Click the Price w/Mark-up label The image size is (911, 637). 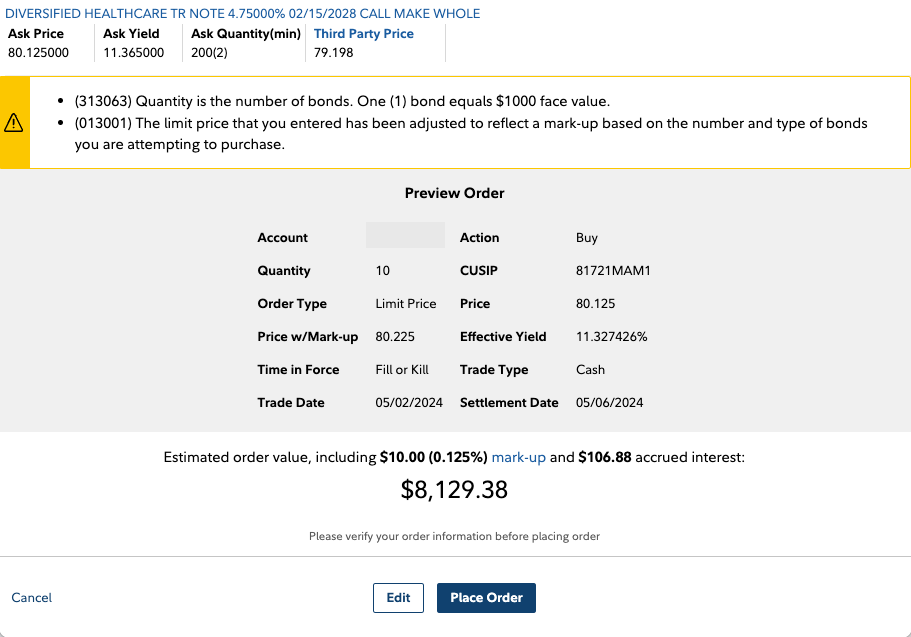tap(307, 337)
